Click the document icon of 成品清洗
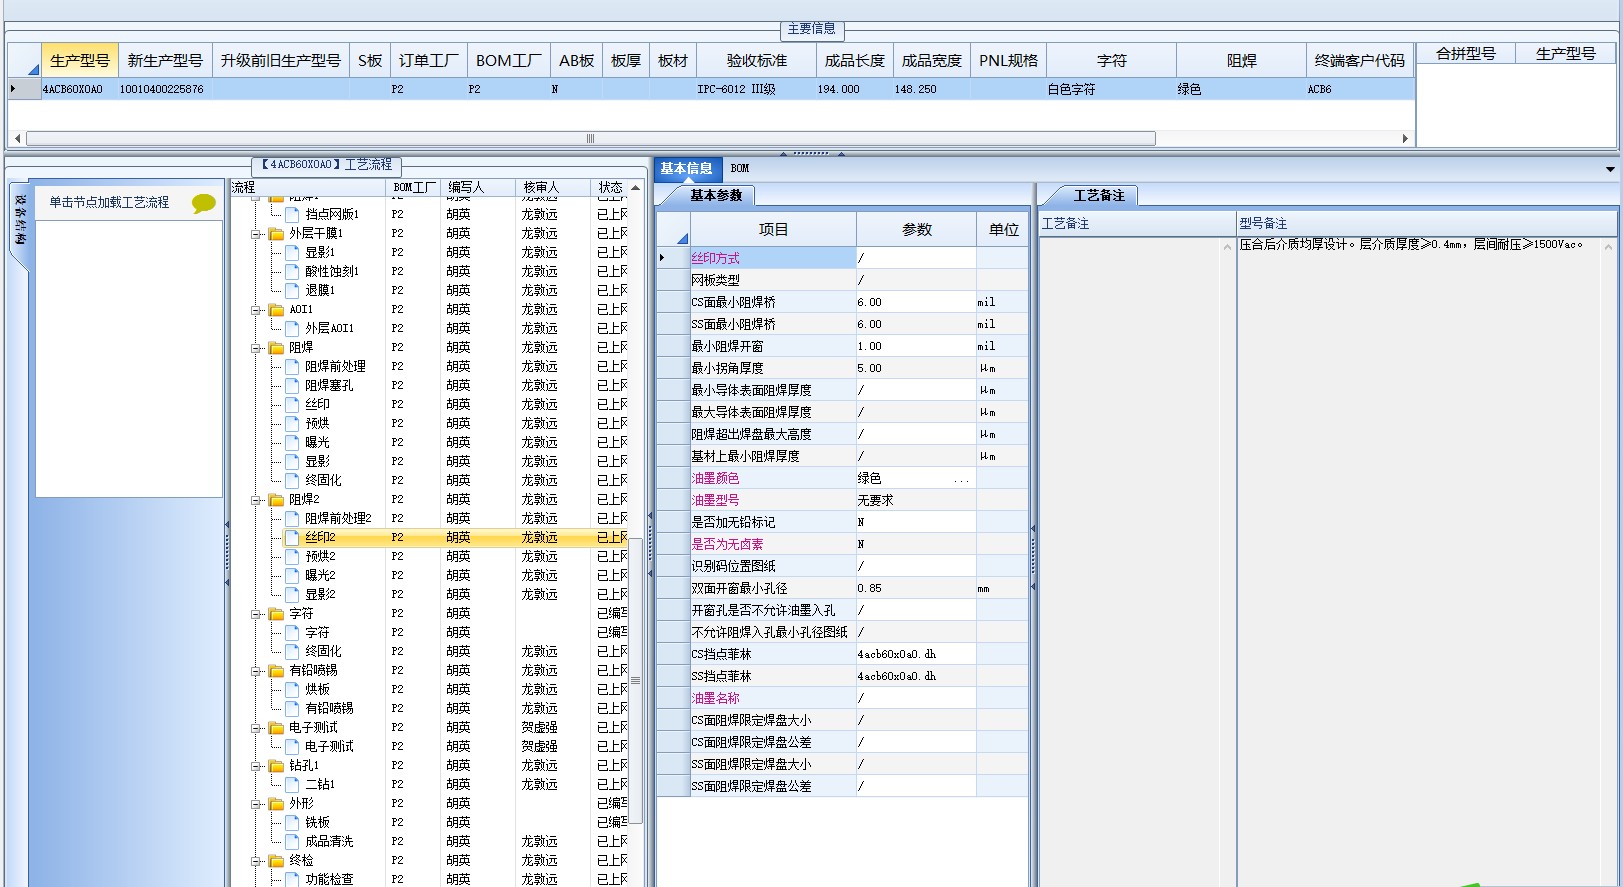1623x887 pixels. pos(293,841)
